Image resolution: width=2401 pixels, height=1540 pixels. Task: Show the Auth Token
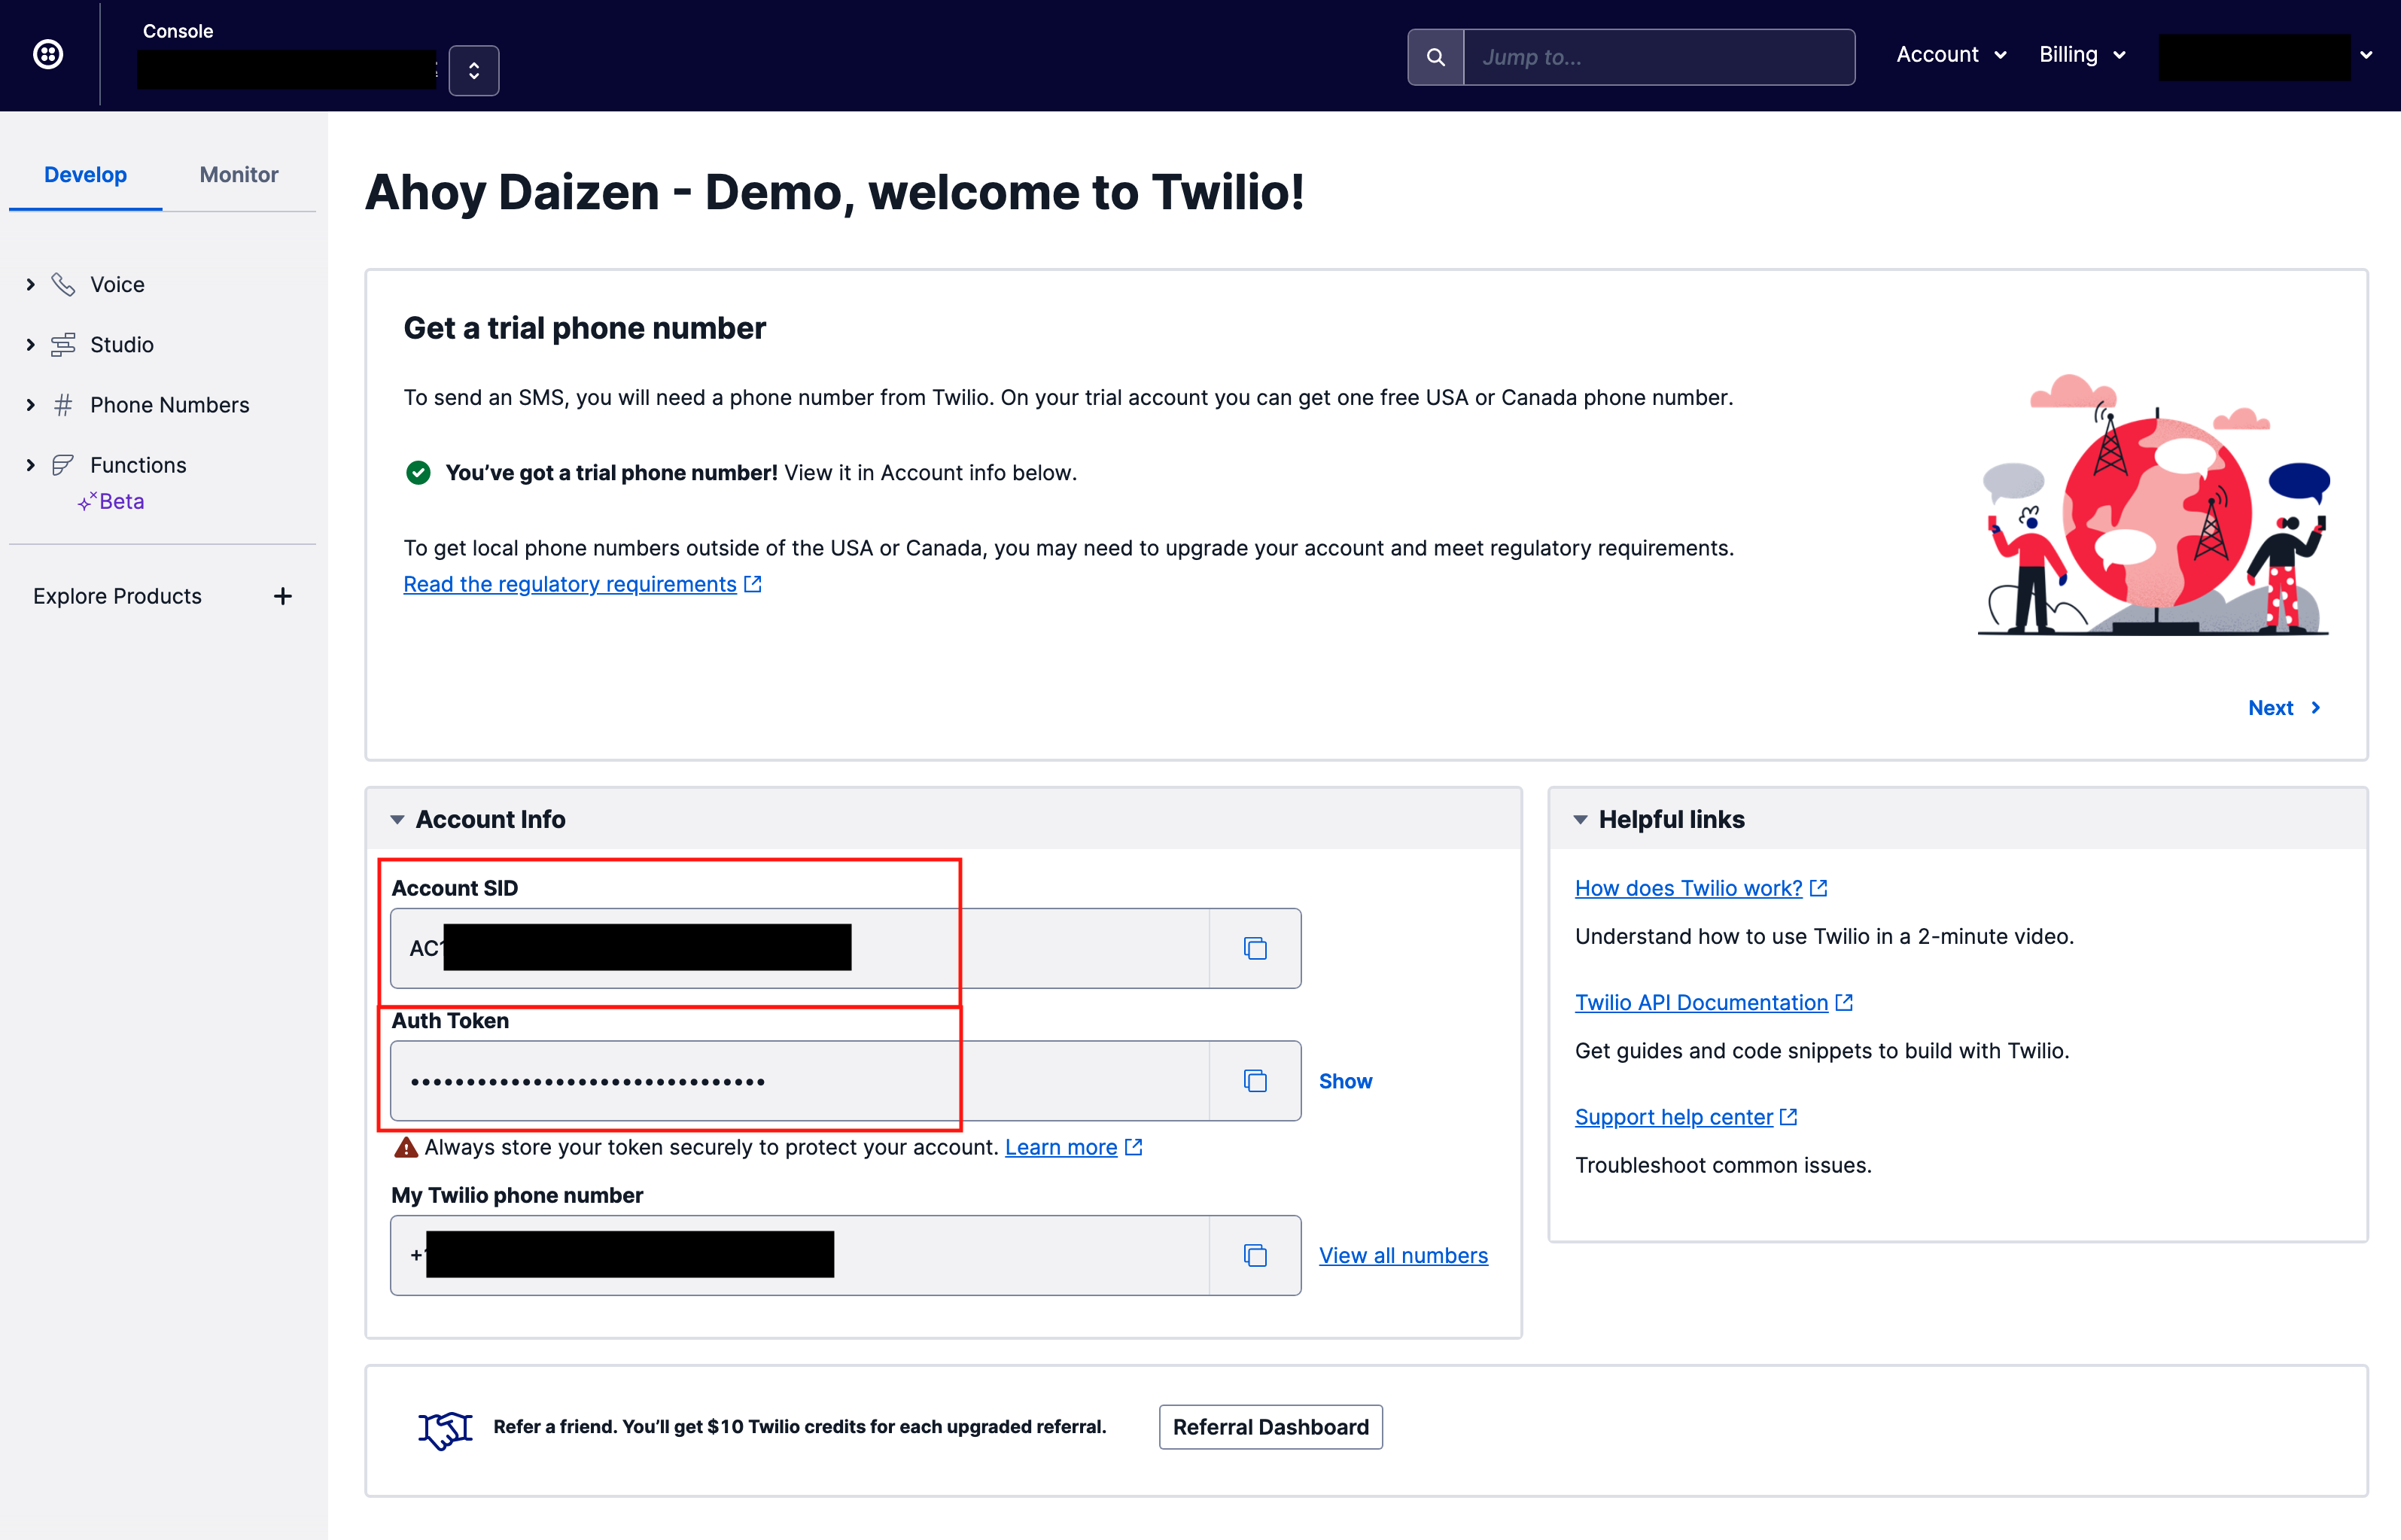[x=1345, y=1081]
